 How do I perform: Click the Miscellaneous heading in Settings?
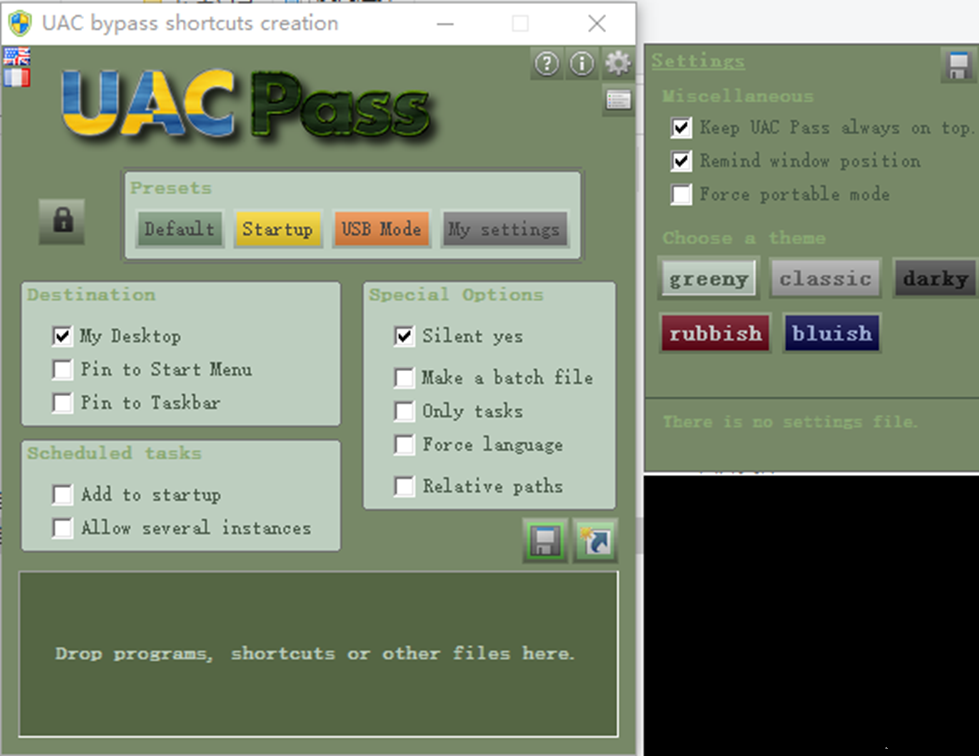(x=738, y=96)
